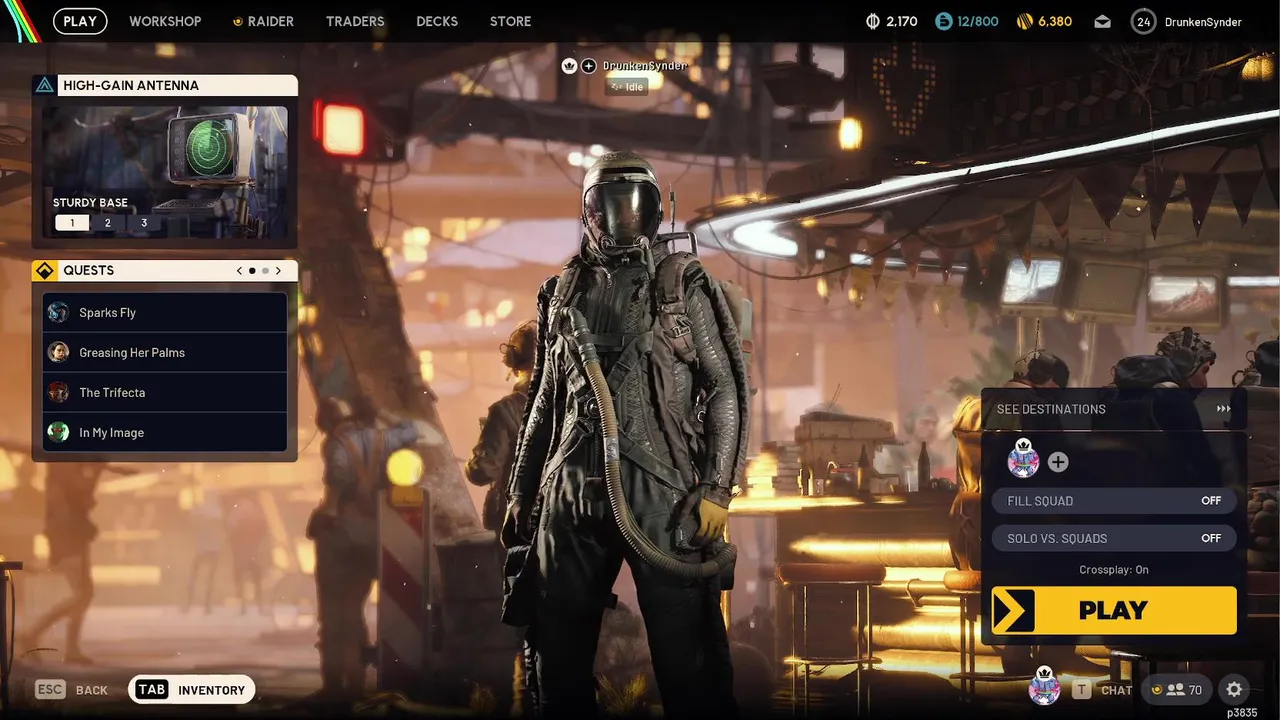The height and width of the screenshot is (720, 1280).
Task: Click the 2,170 coin currency icon
Action: (x=872, y=21)
